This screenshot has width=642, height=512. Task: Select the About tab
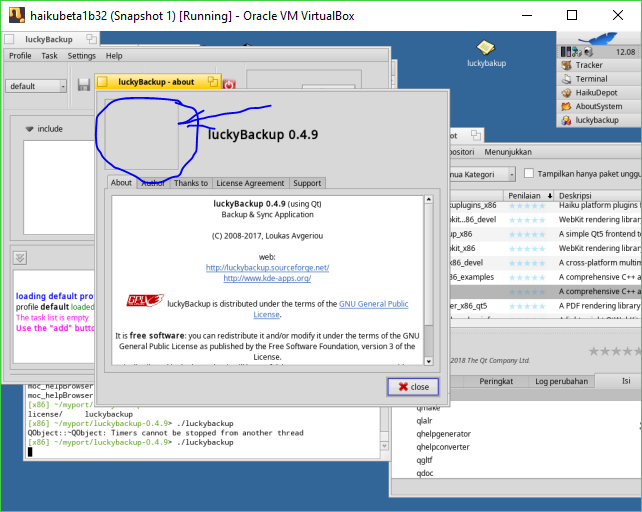coord(121,183)
